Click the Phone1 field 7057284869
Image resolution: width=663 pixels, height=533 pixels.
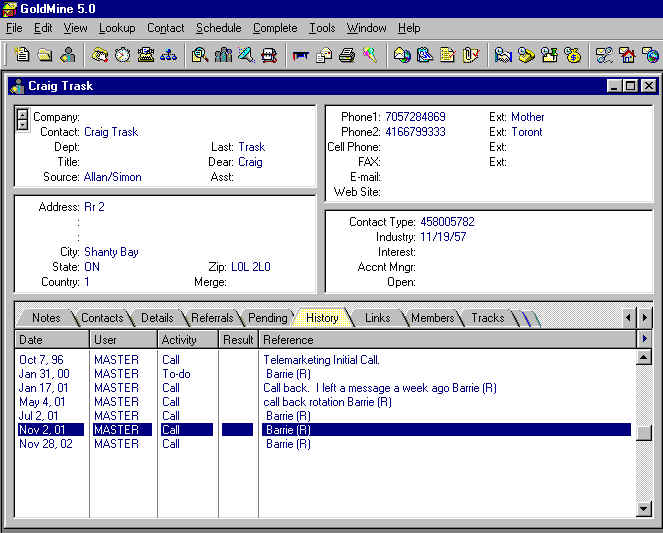click(x=415, y=117)
